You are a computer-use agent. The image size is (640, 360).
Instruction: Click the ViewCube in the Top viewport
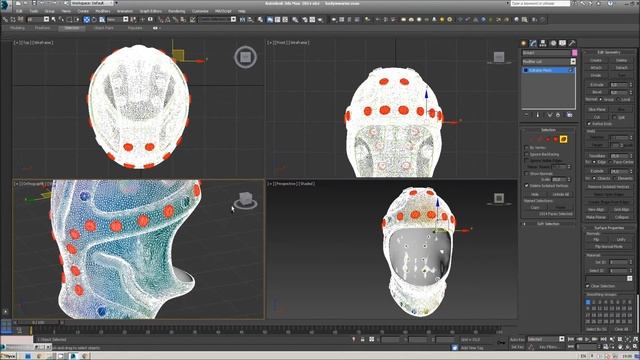point(245,57)
